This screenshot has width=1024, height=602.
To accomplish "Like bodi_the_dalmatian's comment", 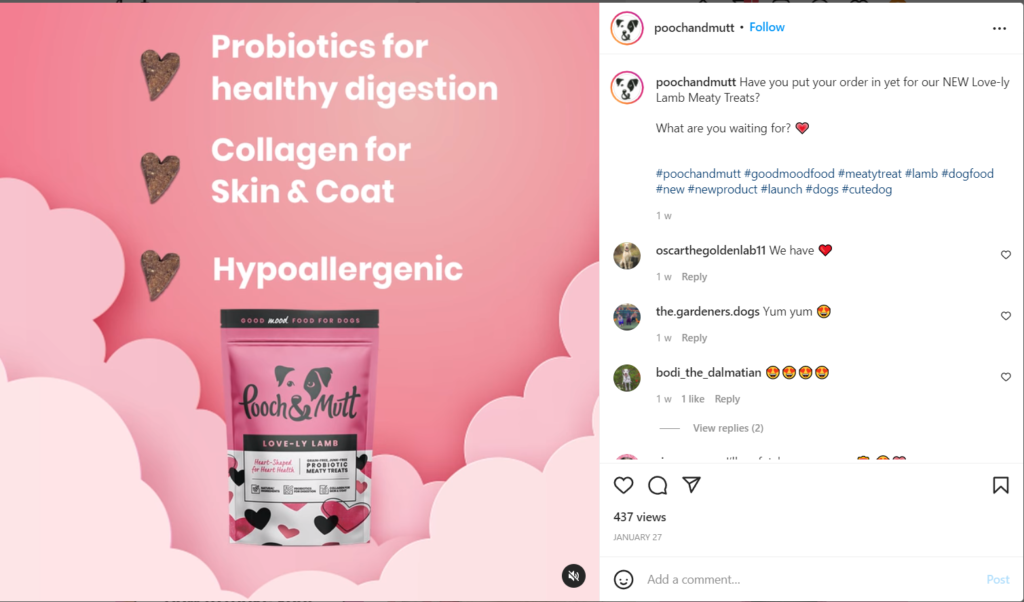I will (1006, 377).
